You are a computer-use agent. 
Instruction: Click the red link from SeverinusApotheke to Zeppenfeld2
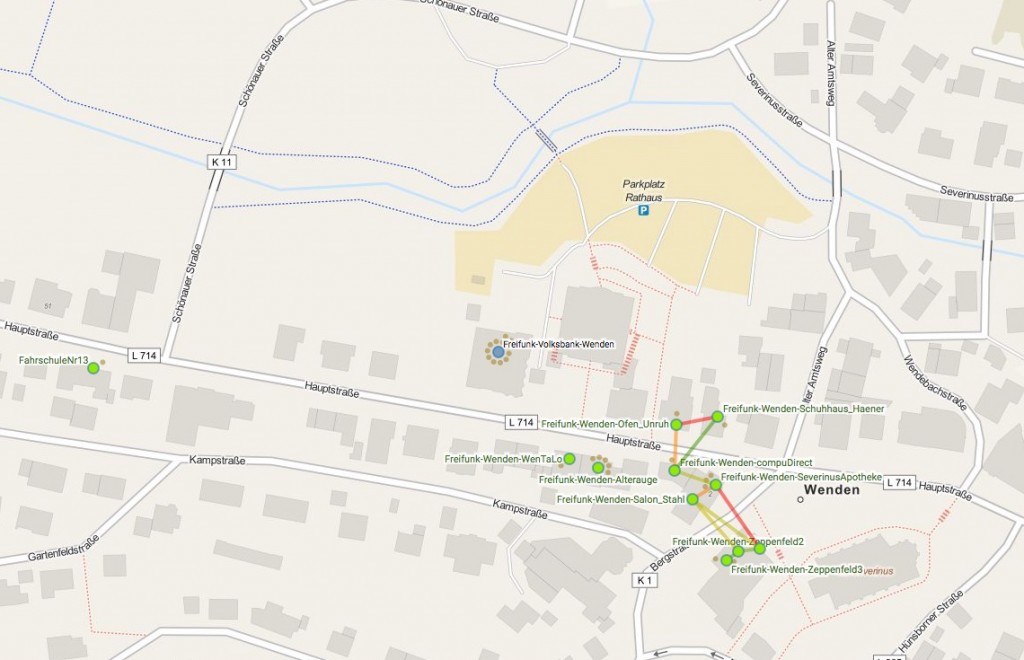pyautogui.click(x=737, y=516)
